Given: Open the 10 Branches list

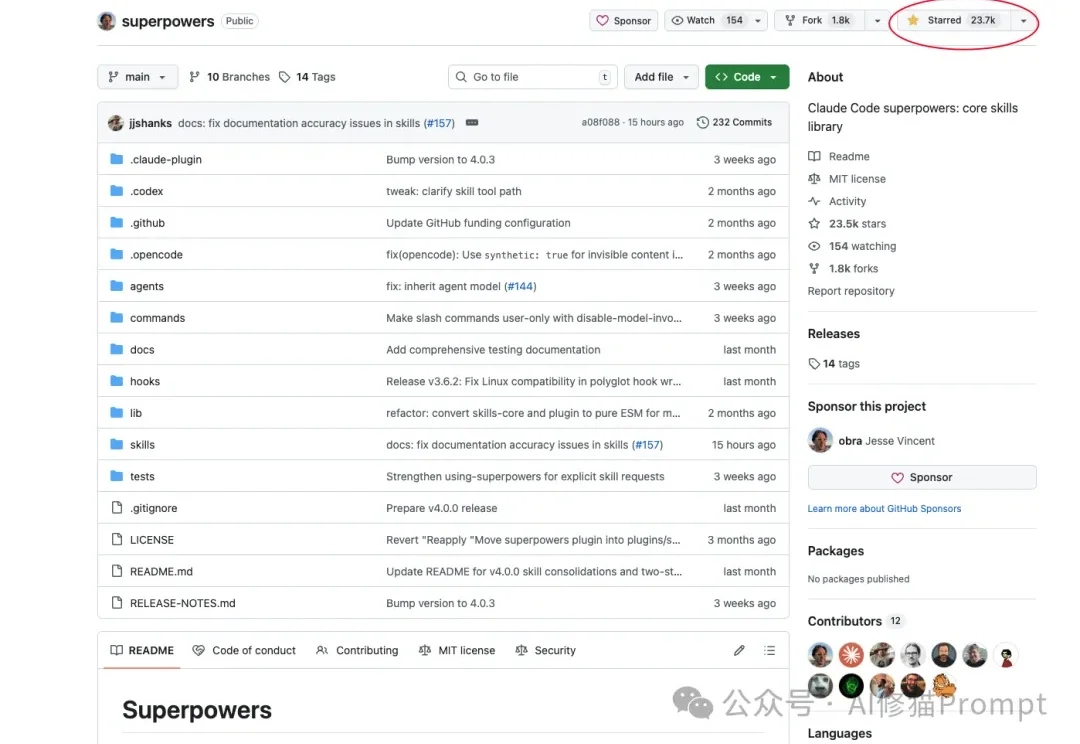Looking at the screenshot, I should (x=229, y=77).
